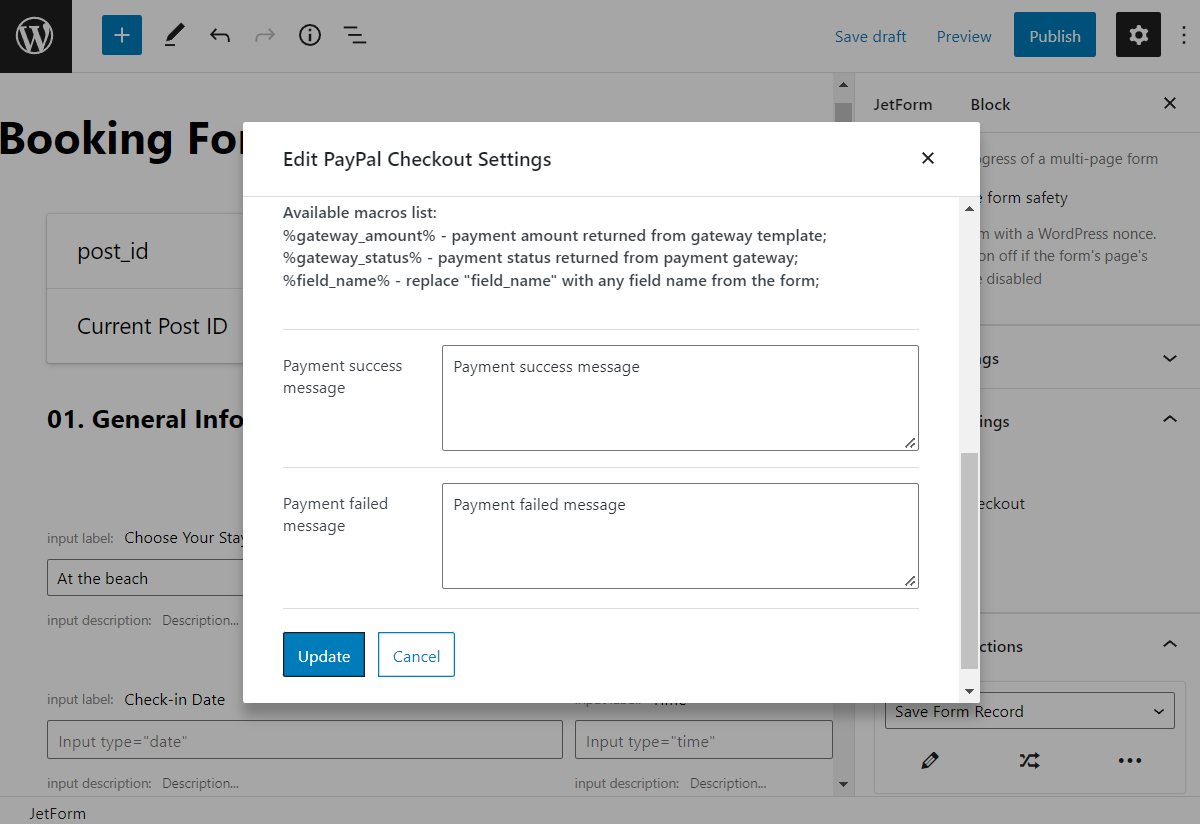Click the Update button
1200x824 pixels.
pos(323,655)
